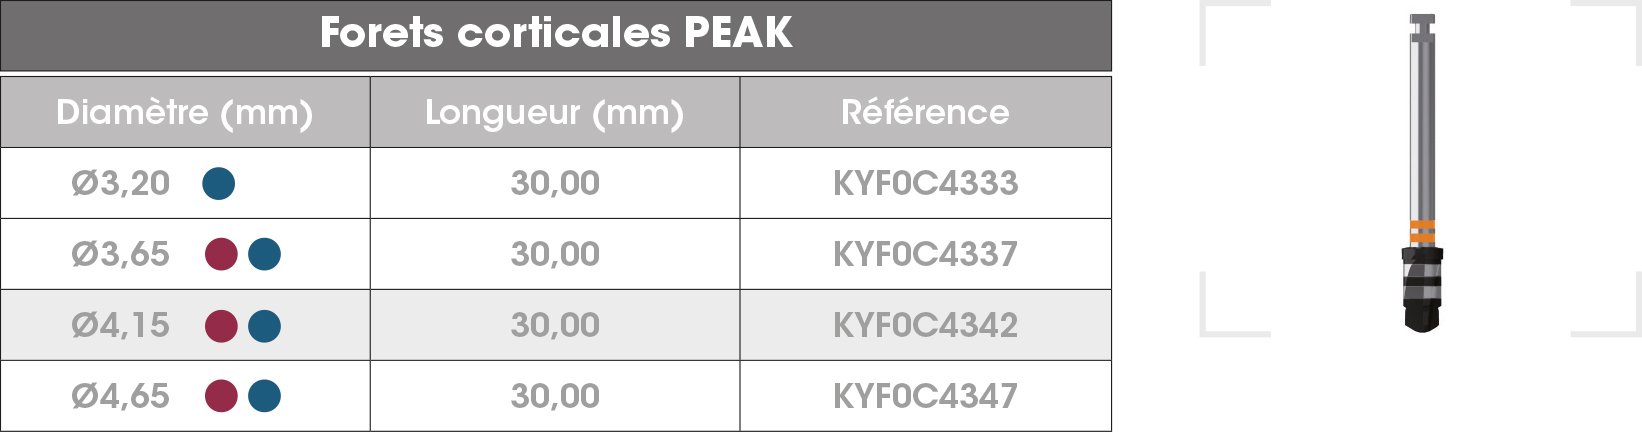Viewport: 1642px width, 438px height.
Task: Select the Forets corticales PEAK title bar
Action: coord(556,35)
